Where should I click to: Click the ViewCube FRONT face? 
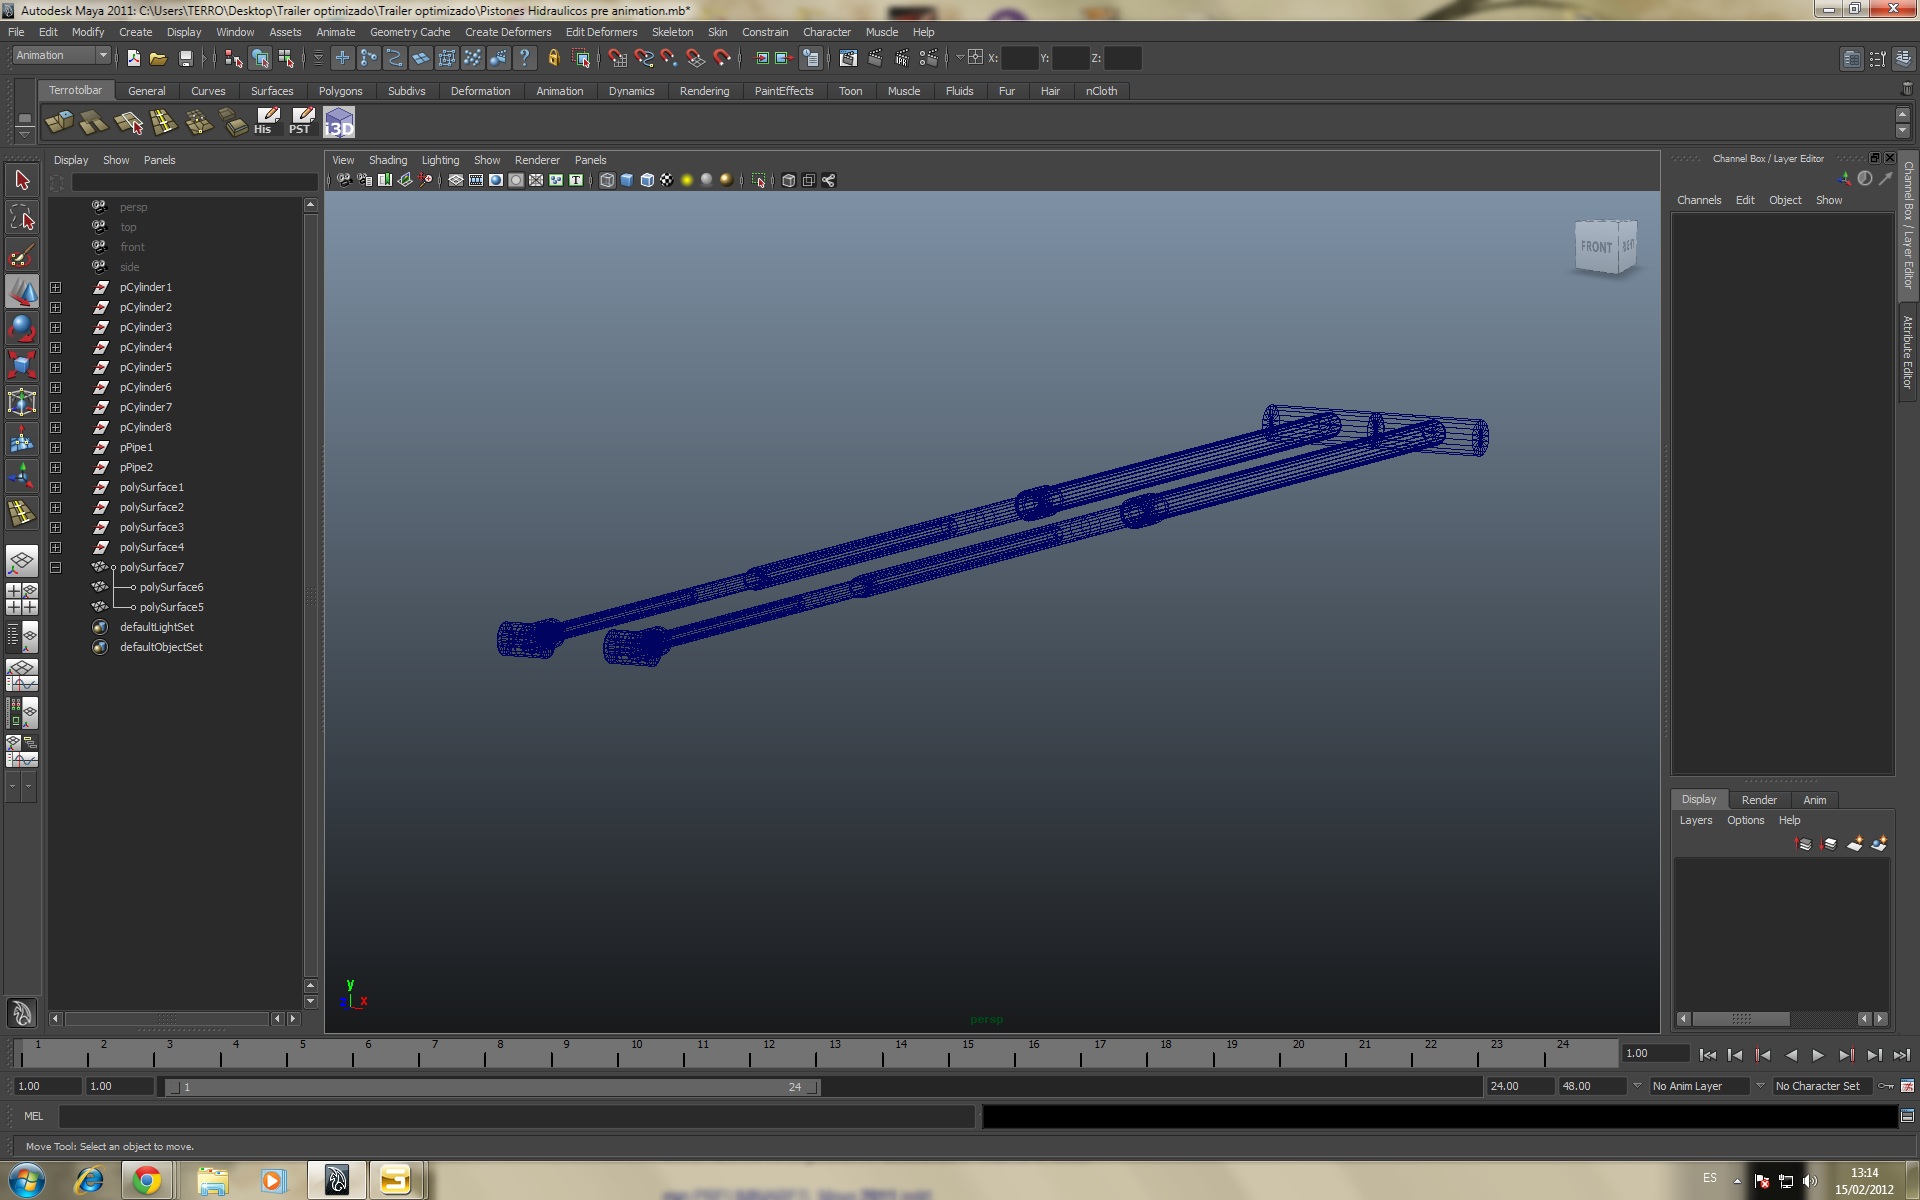pos(1596,246)
